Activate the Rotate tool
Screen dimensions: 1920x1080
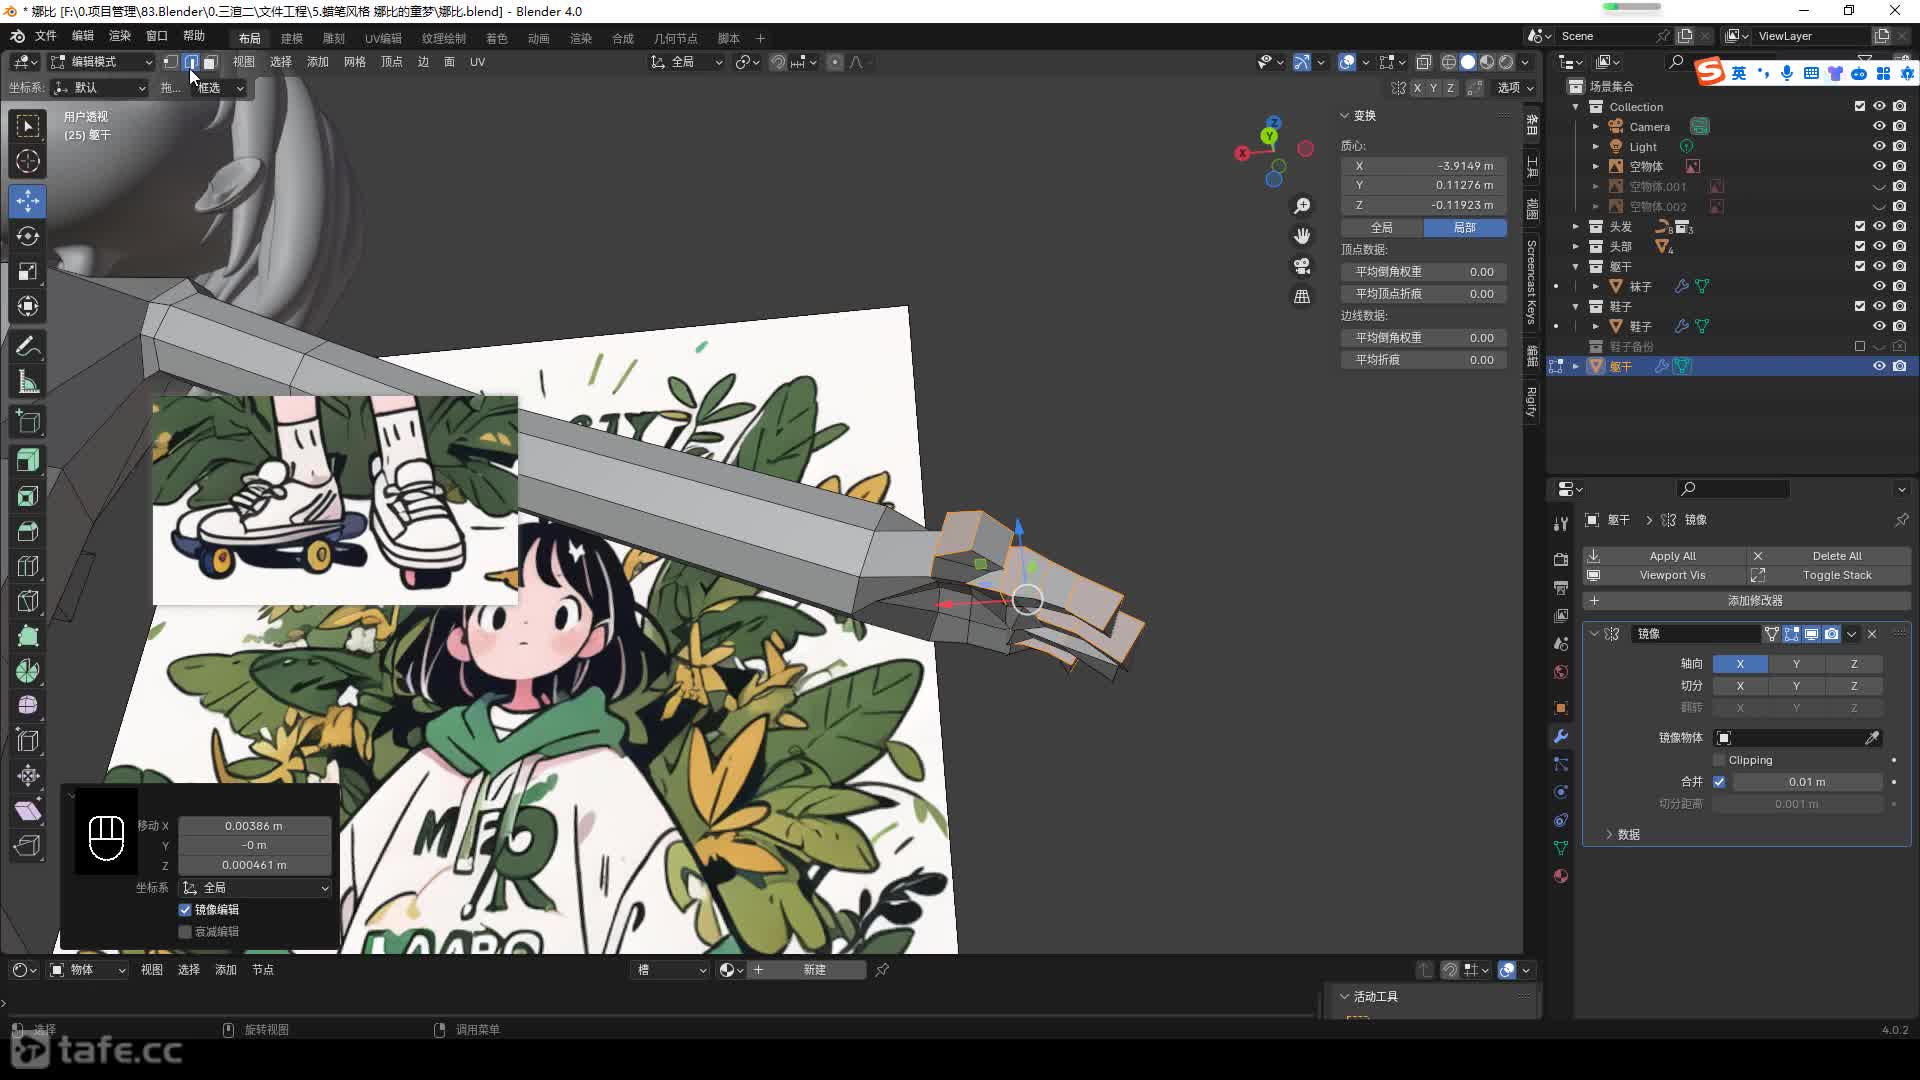(28, 236)
